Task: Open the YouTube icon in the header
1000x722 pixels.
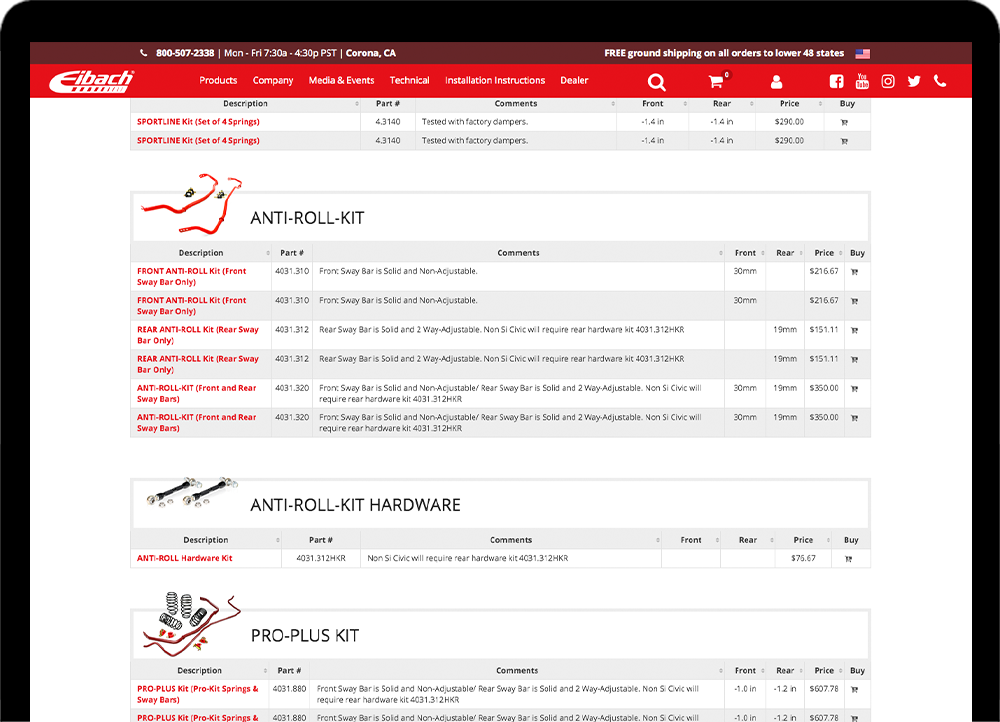Action: pyautogui.click(x=862, y=81)
